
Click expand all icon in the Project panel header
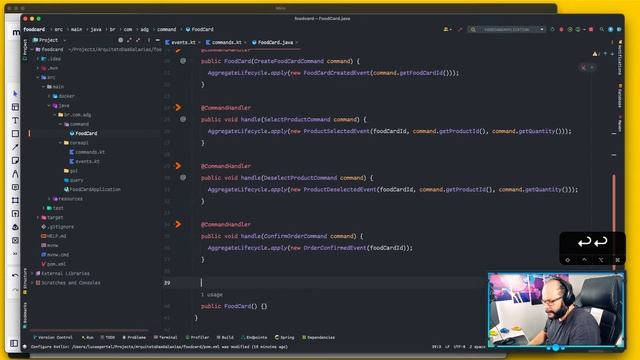point(129,40)
